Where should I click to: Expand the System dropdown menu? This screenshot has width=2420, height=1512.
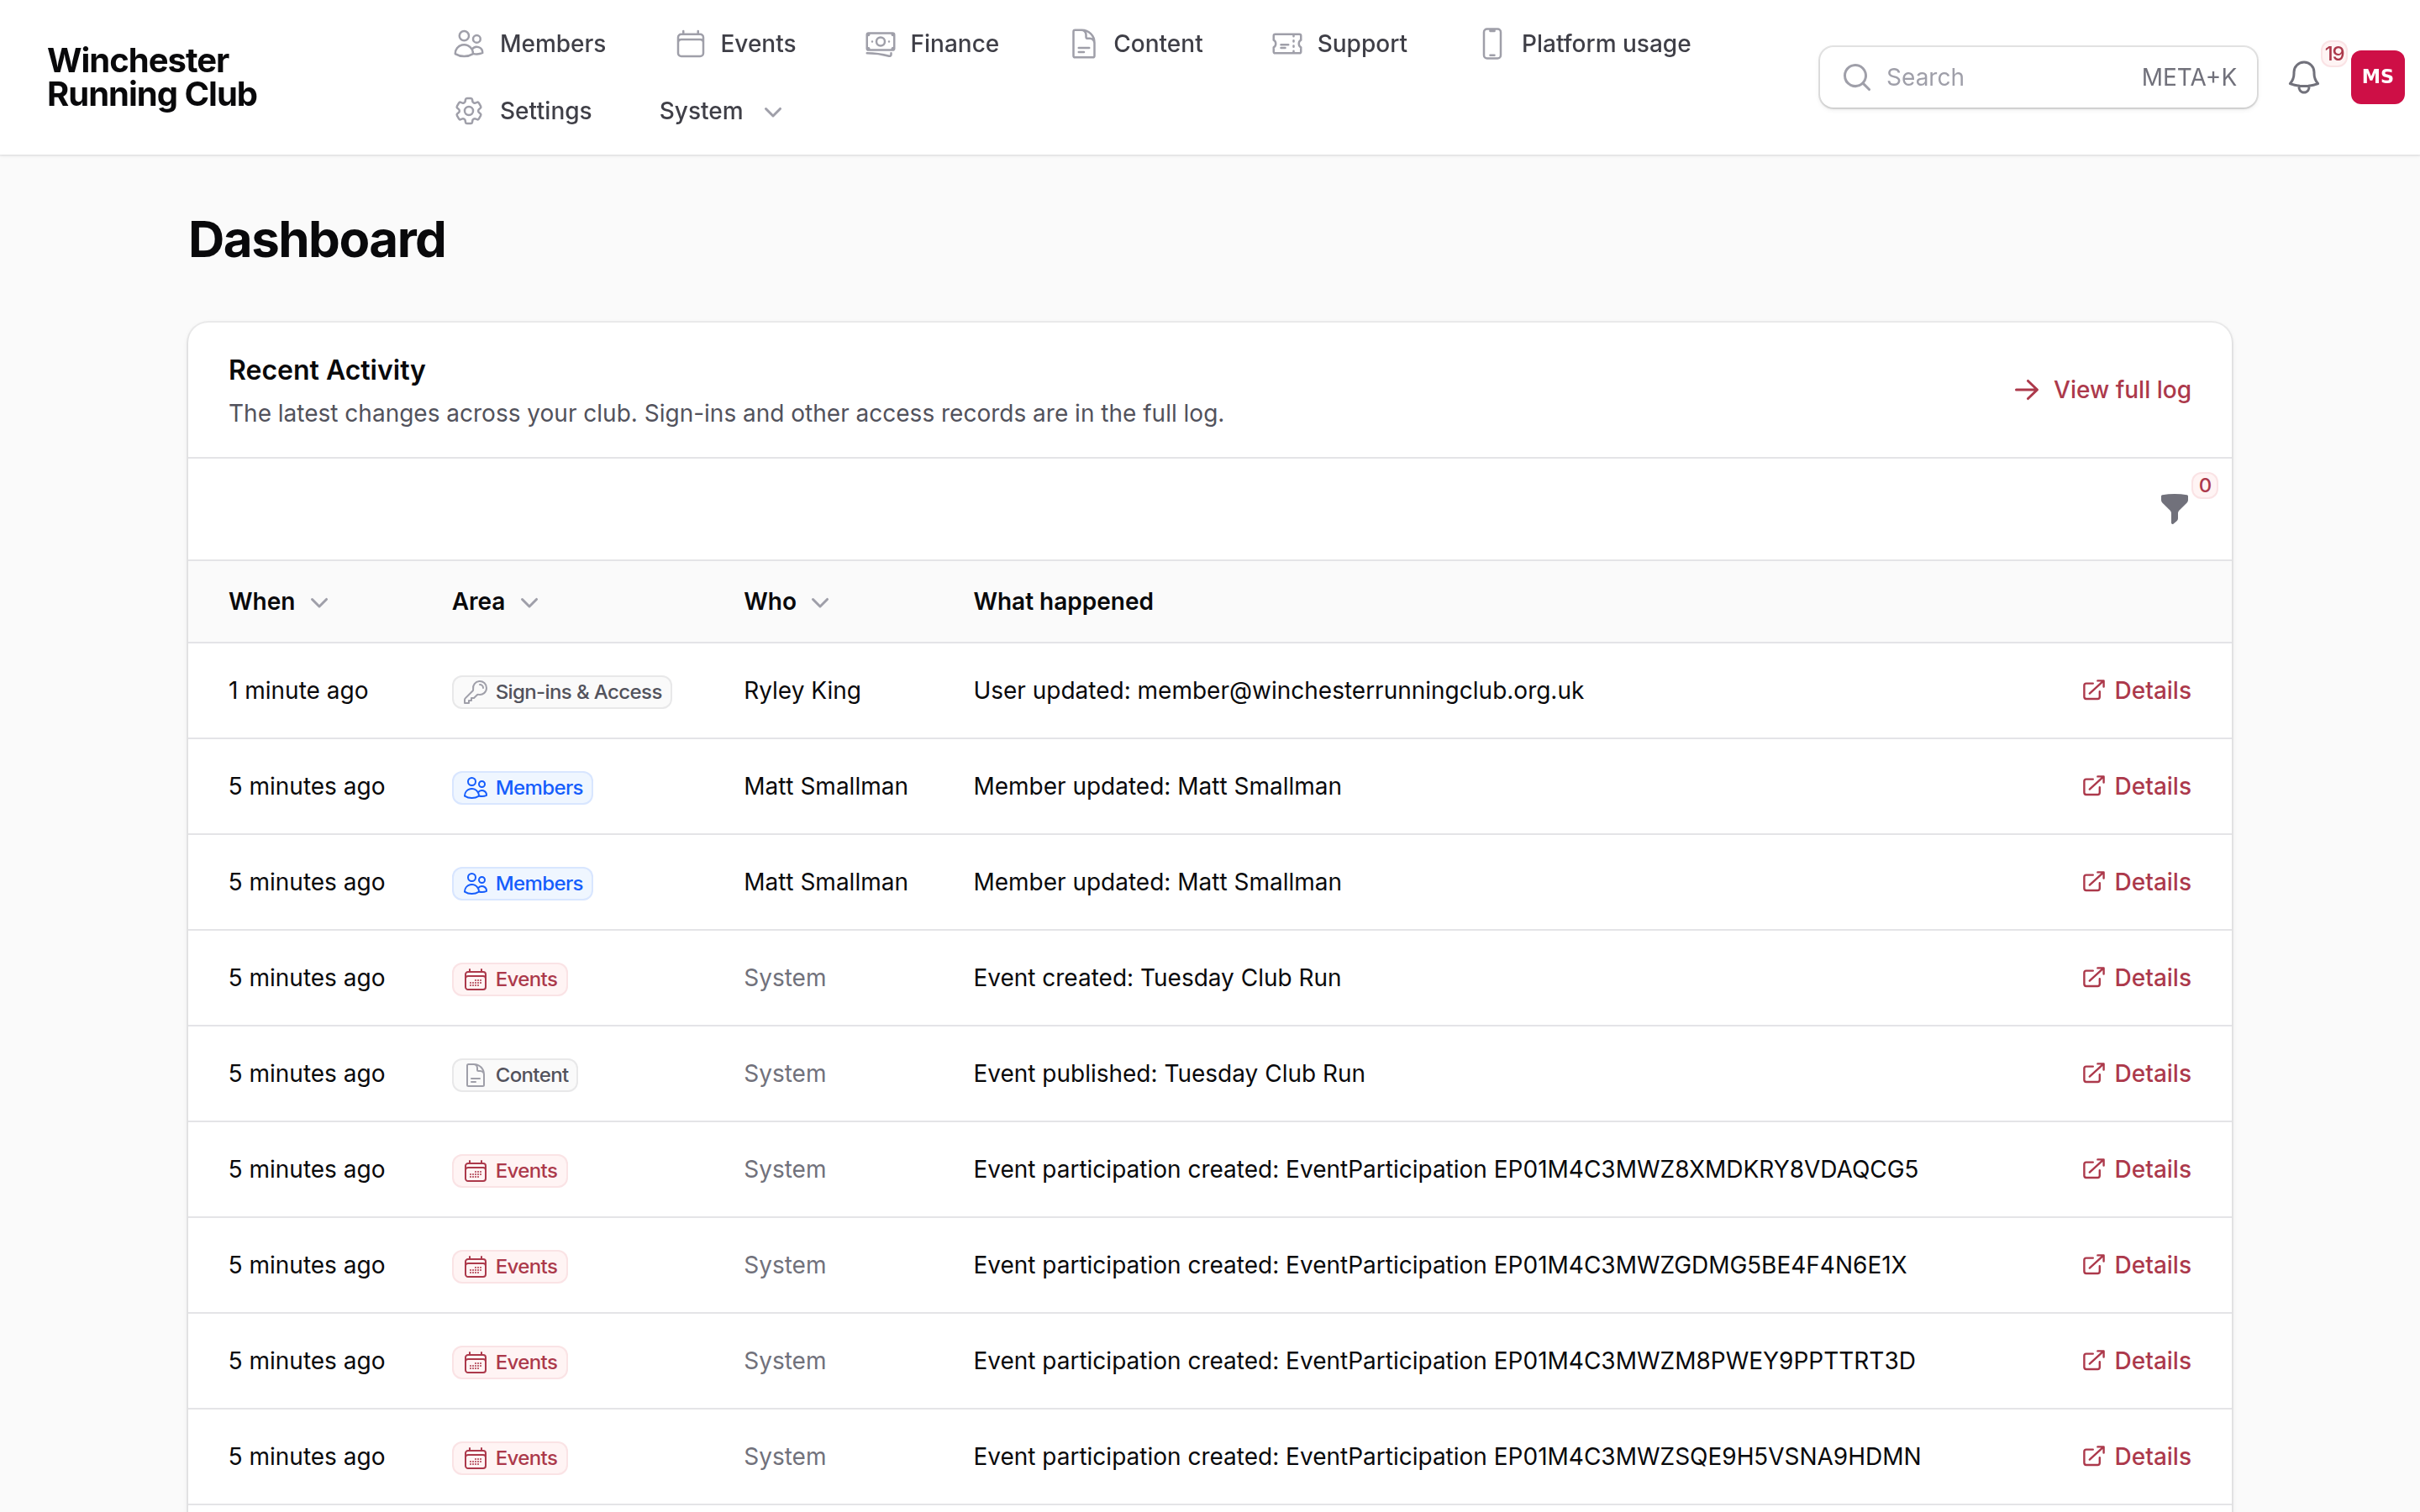click(x=720, y=111)
